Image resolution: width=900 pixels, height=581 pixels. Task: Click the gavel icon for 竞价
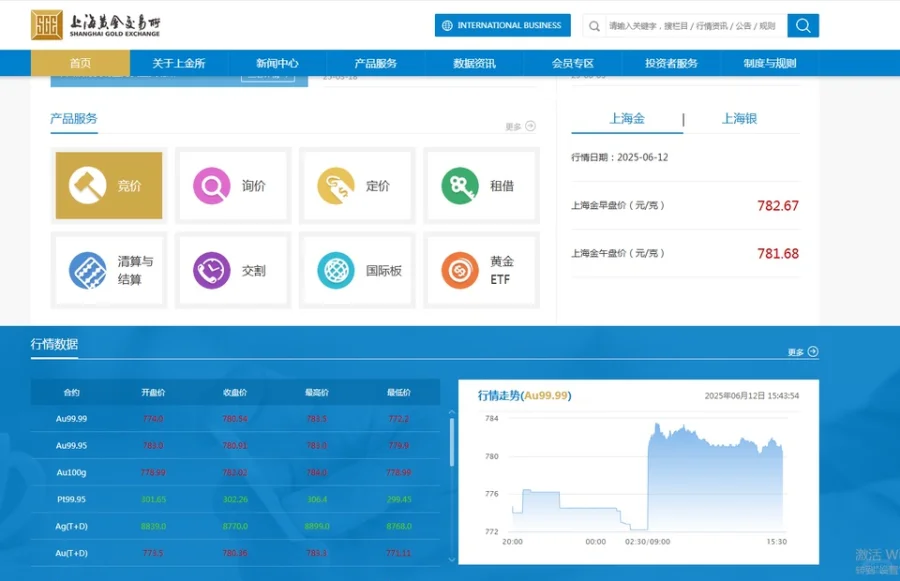[x=87, y=185]
